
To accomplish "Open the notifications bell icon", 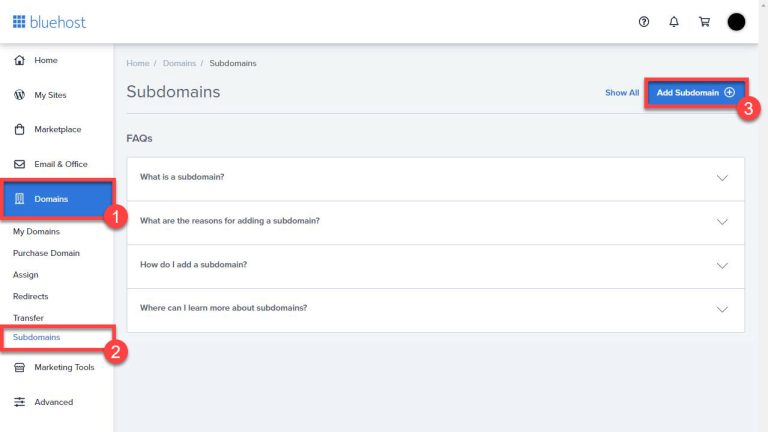I will point(674,22).
